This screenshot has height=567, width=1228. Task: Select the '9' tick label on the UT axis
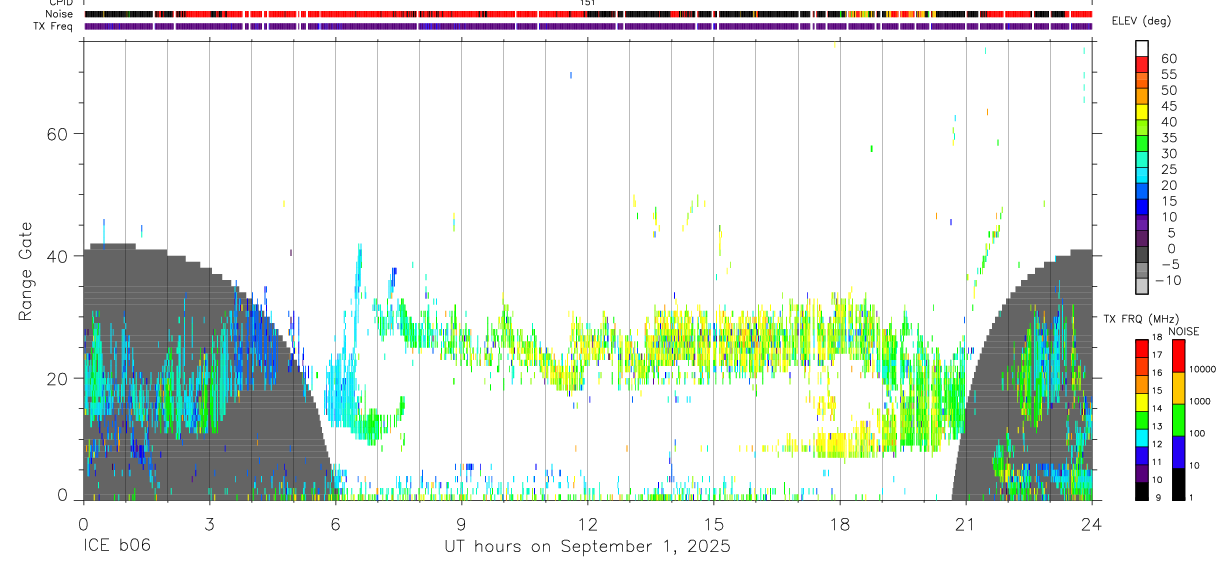(x=461, y=522)
